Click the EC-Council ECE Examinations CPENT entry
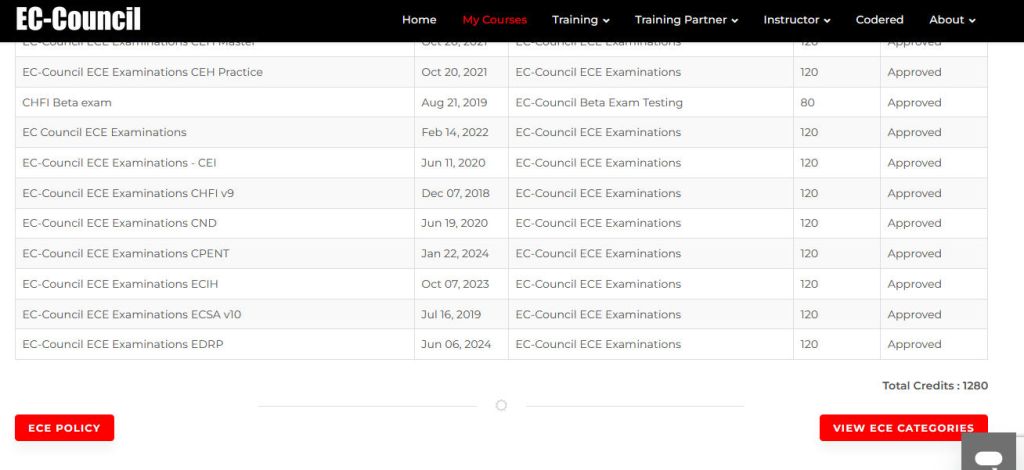 tap(125, 254)
